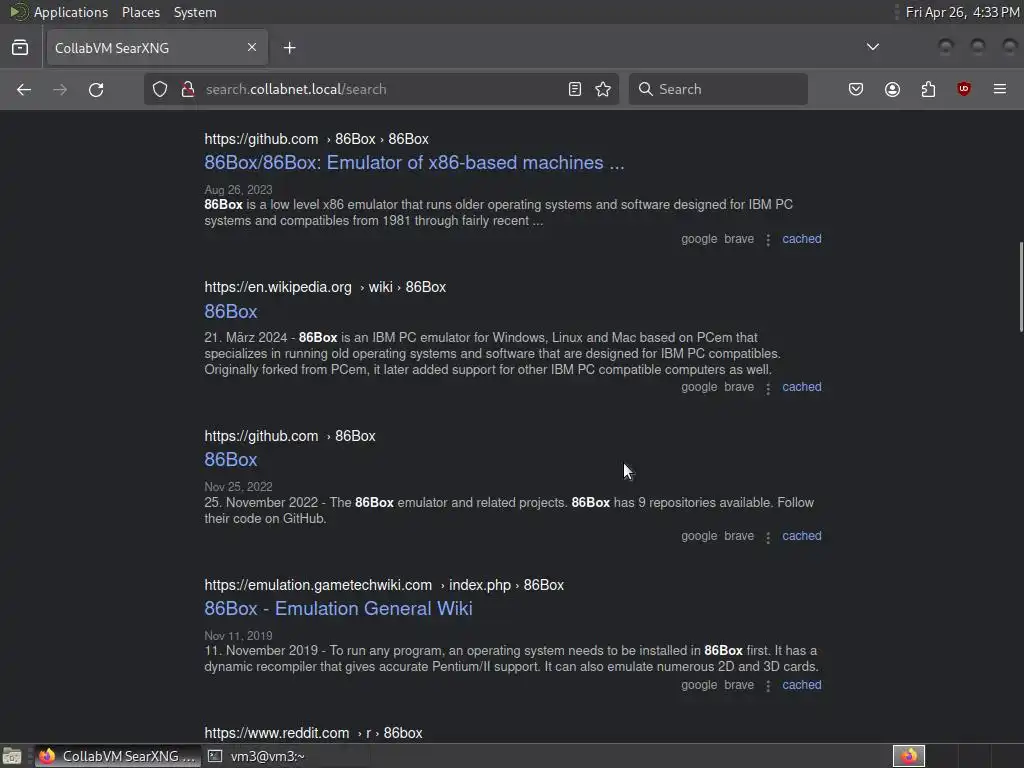
Task: Open more options for Emulation General Wiki result
Action: [x=768, y=686]
